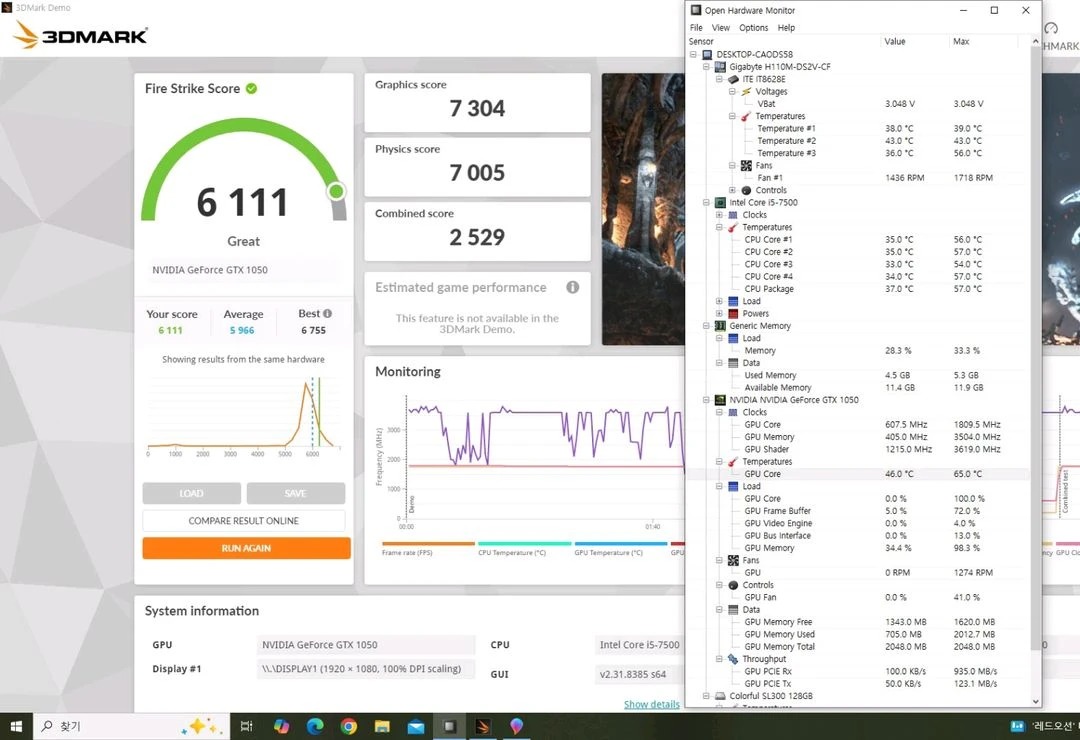Click the blue GPU Temperature legend bar

coord(621,544)
